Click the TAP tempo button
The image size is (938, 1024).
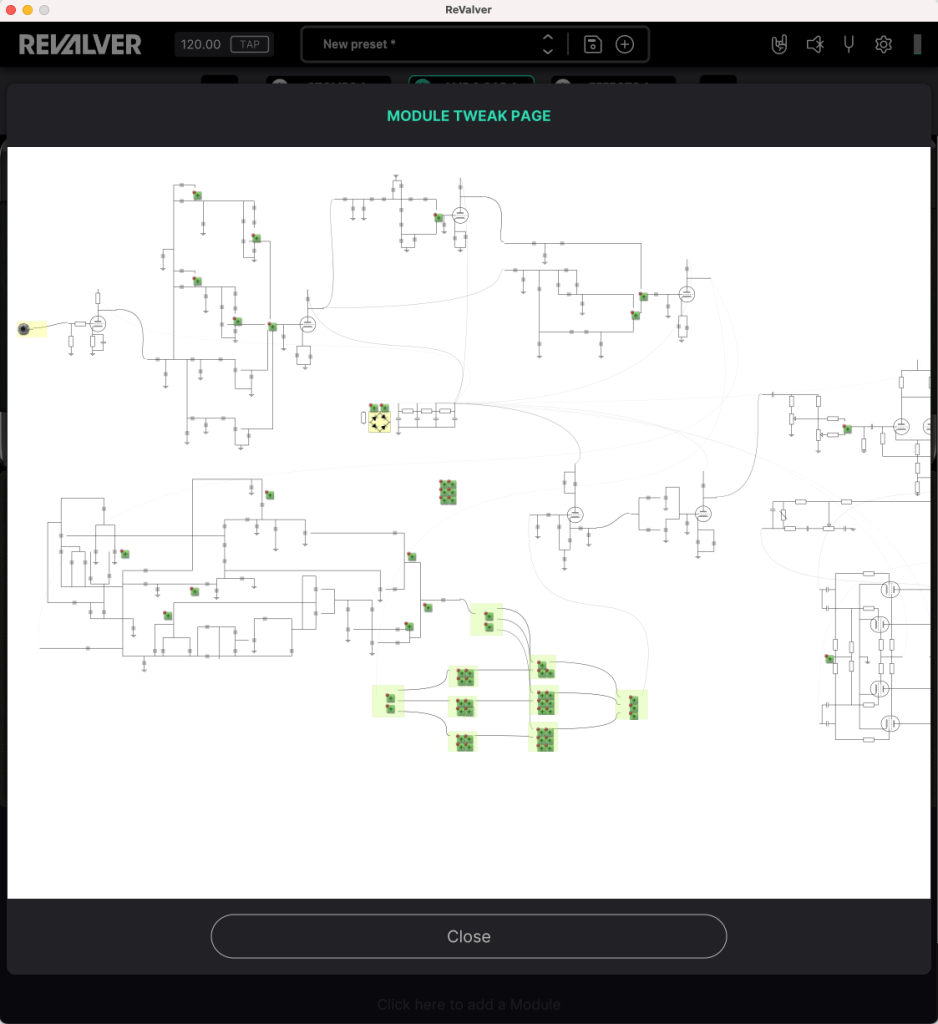coord(249,44)
